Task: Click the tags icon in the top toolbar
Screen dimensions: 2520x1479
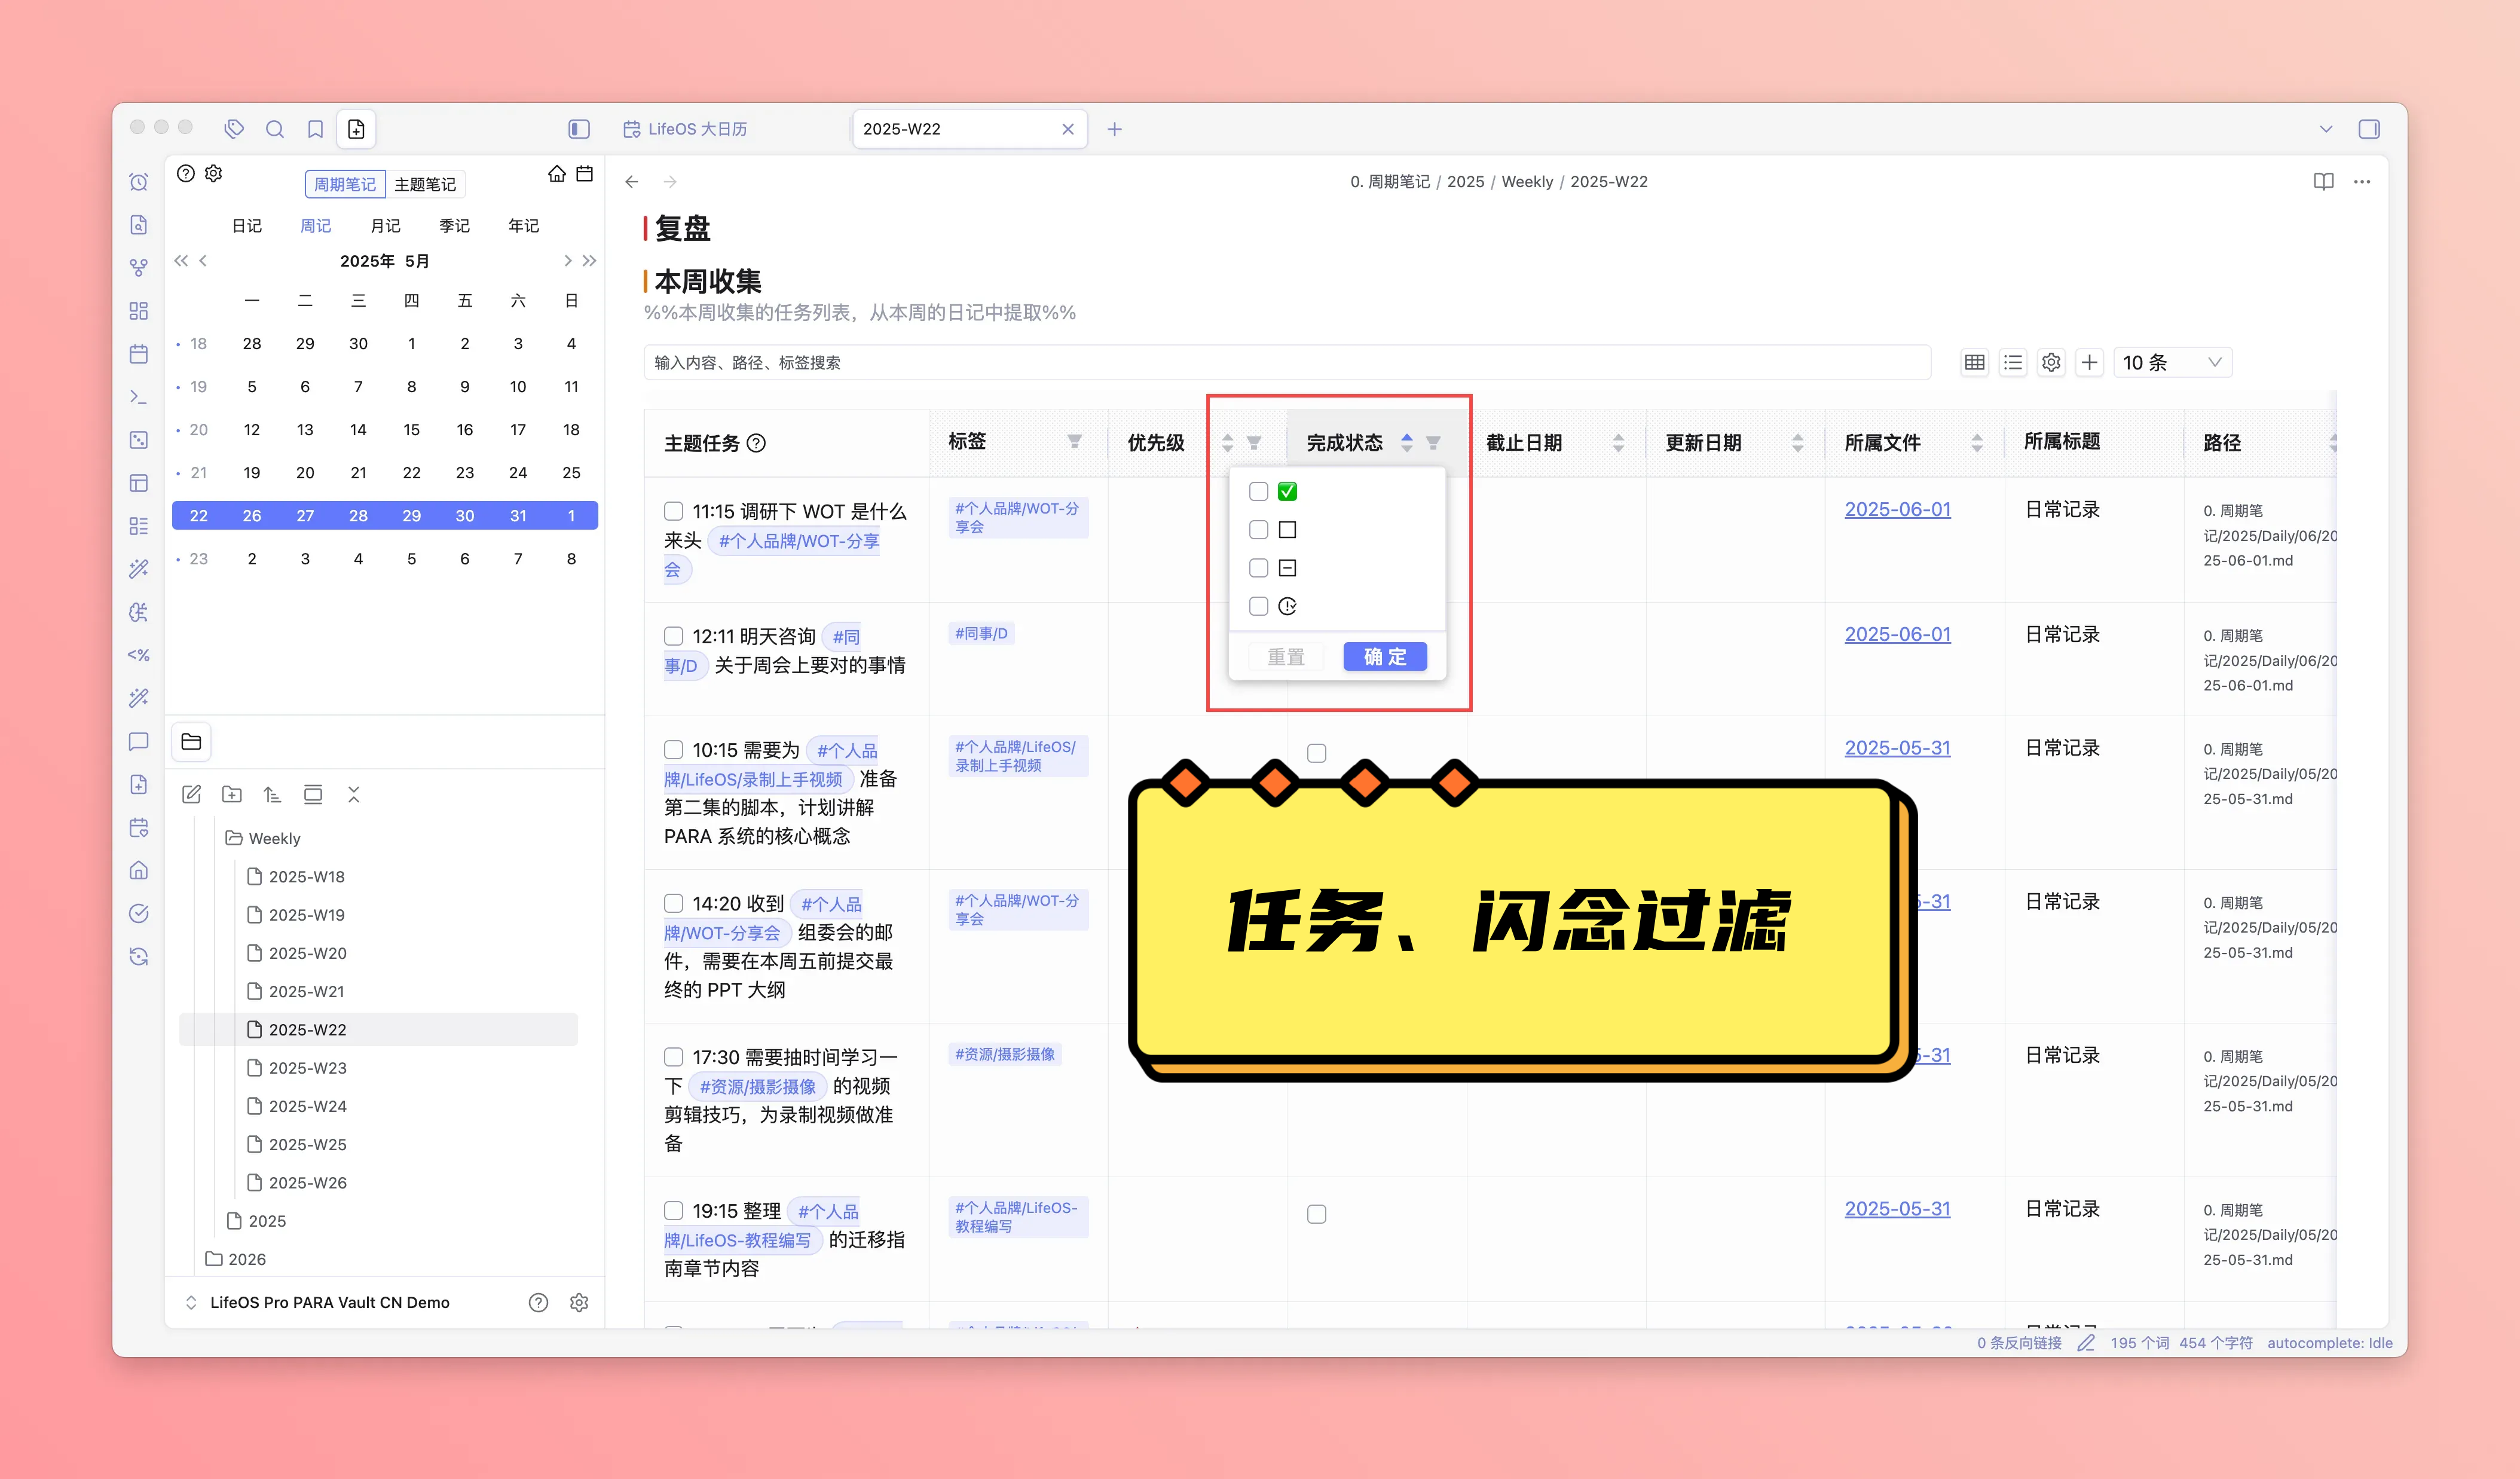Action: [234, 129]
